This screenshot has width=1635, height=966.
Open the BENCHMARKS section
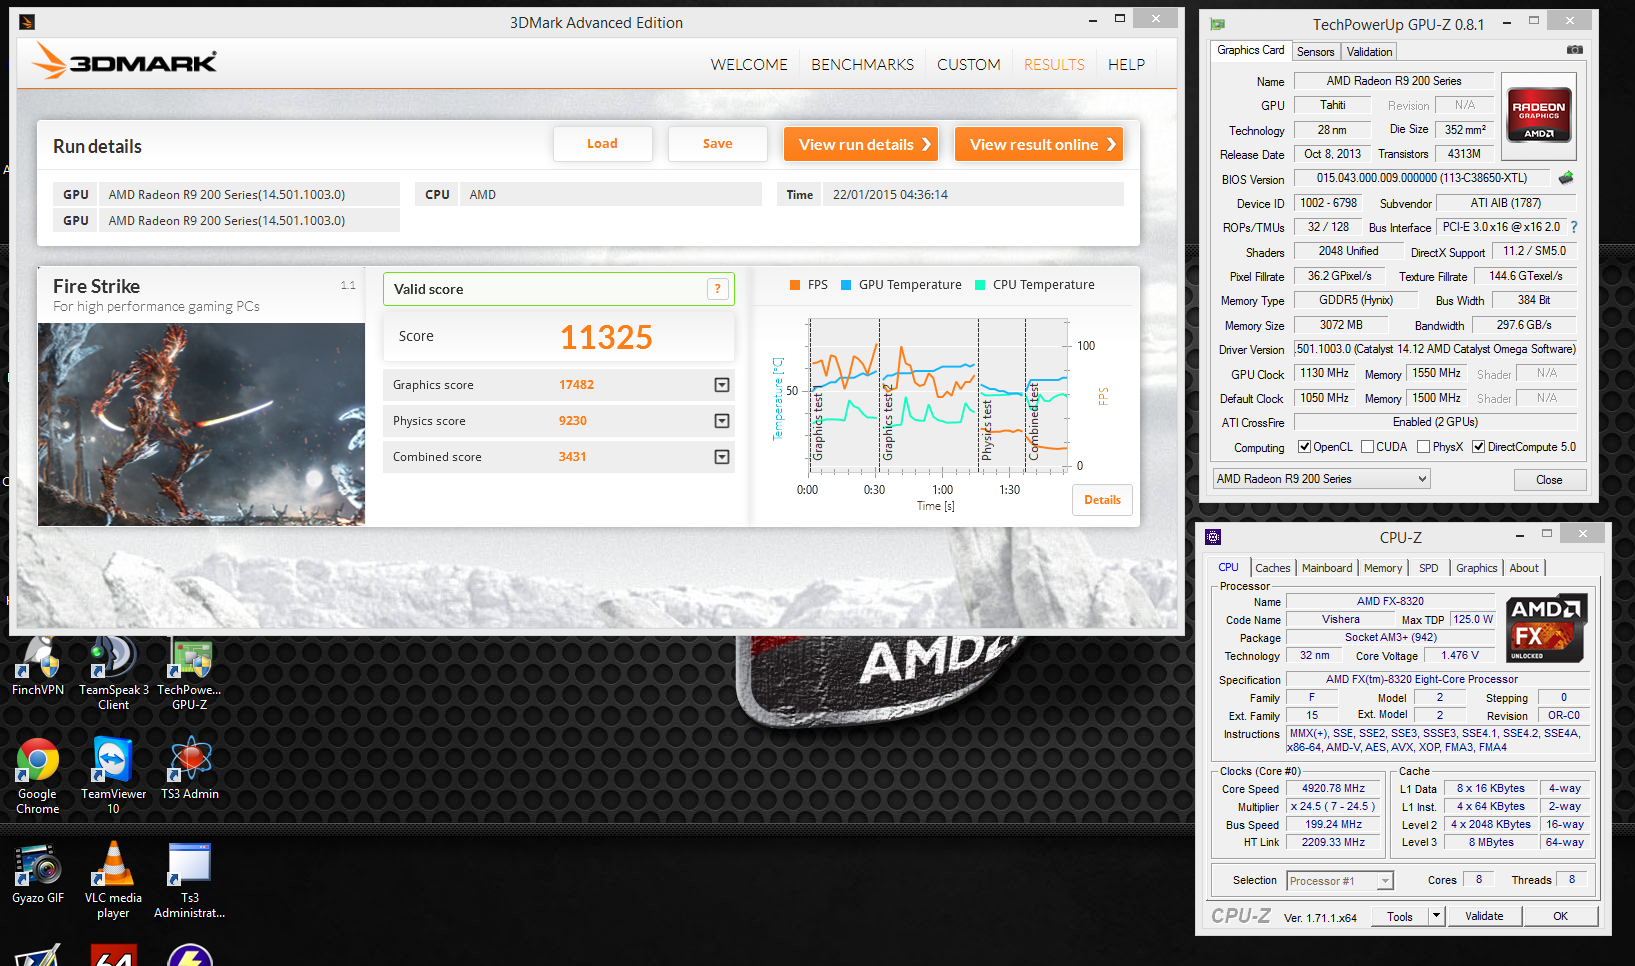pyautogui.click(x=862, y=65)
